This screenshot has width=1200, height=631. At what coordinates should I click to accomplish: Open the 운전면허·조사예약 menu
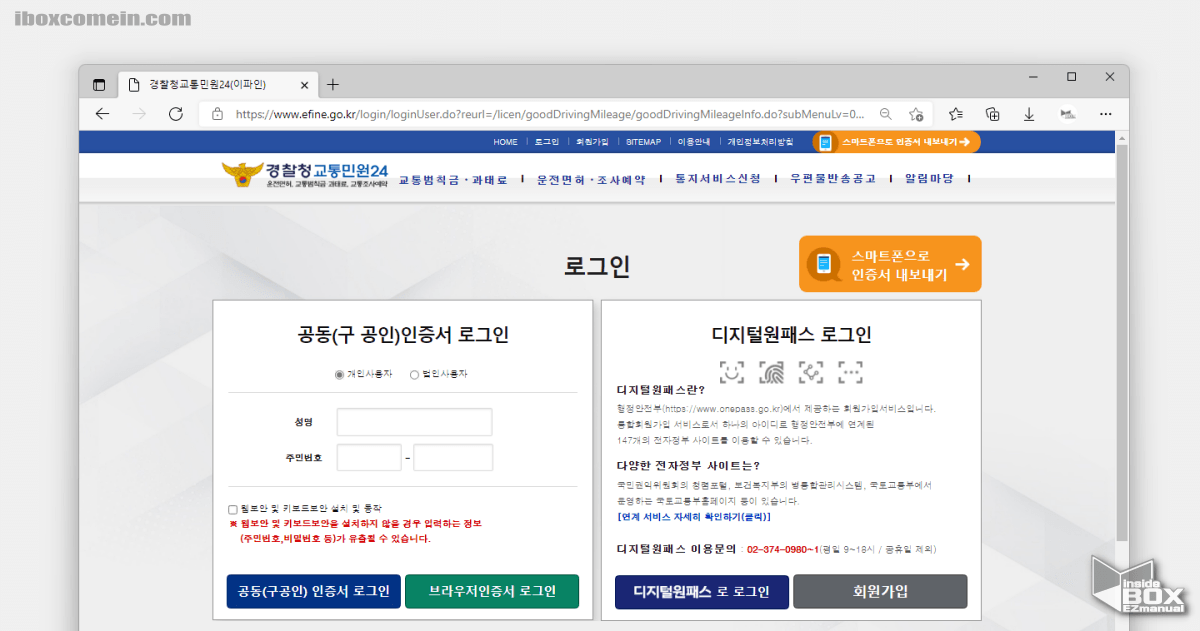tap(589, 179)
